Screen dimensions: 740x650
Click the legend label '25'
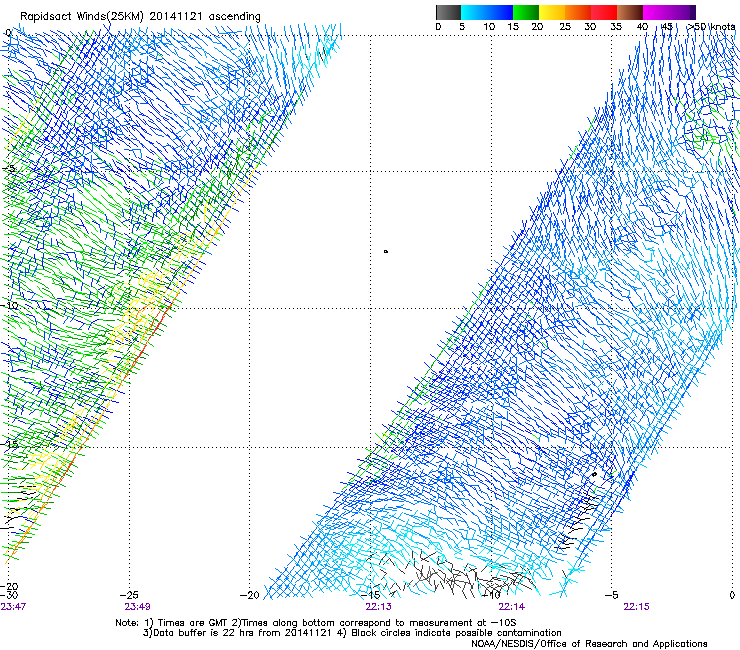[565, 27]
